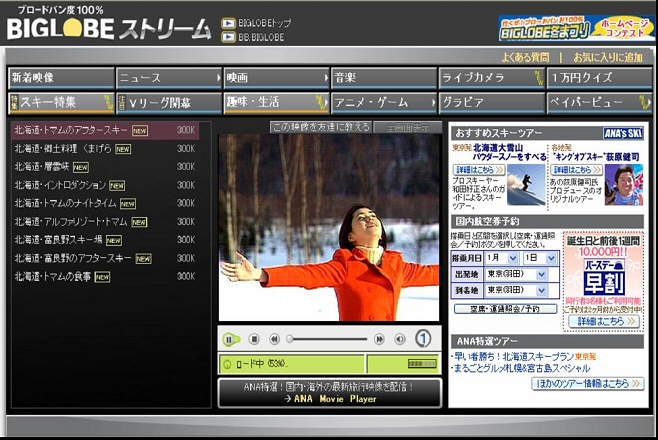Click the 空席・運賃照会/予約 button
The width and height of the screenshot is (658, 440).
[505, 309]
